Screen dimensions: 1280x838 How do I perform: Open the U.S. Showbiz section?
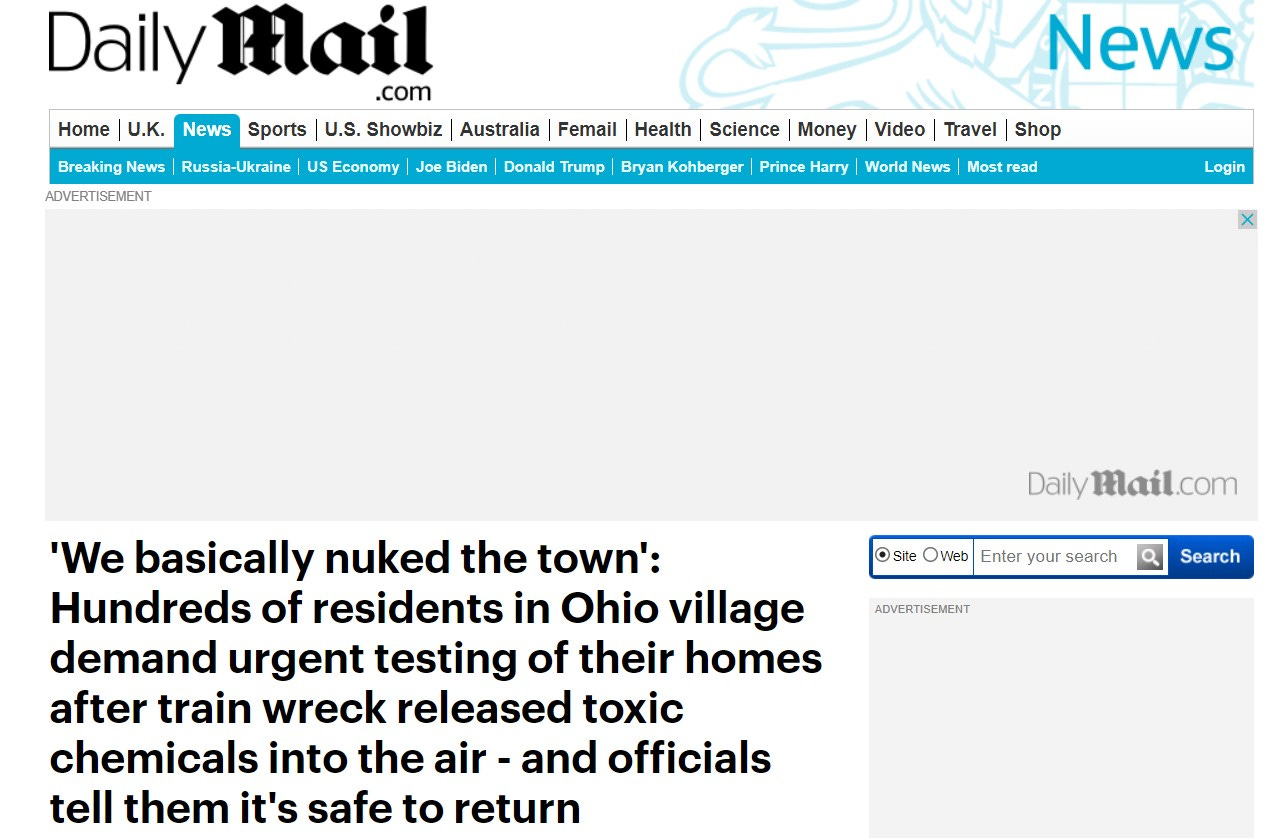tap(383, 130)
